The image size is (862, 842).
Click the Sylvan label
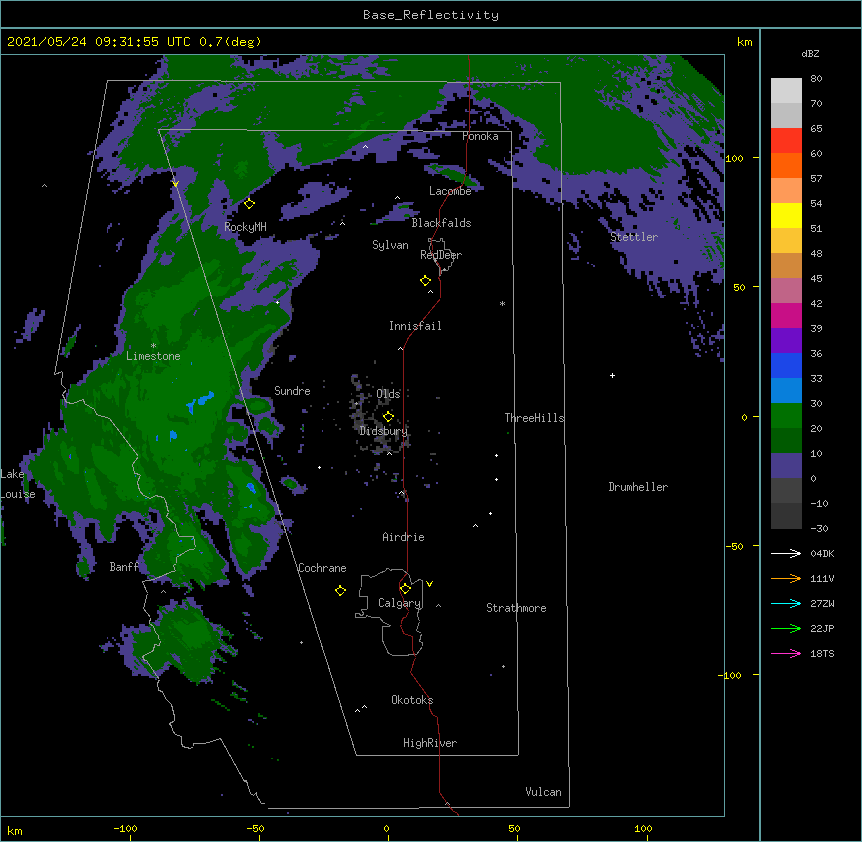click(390, 245)
